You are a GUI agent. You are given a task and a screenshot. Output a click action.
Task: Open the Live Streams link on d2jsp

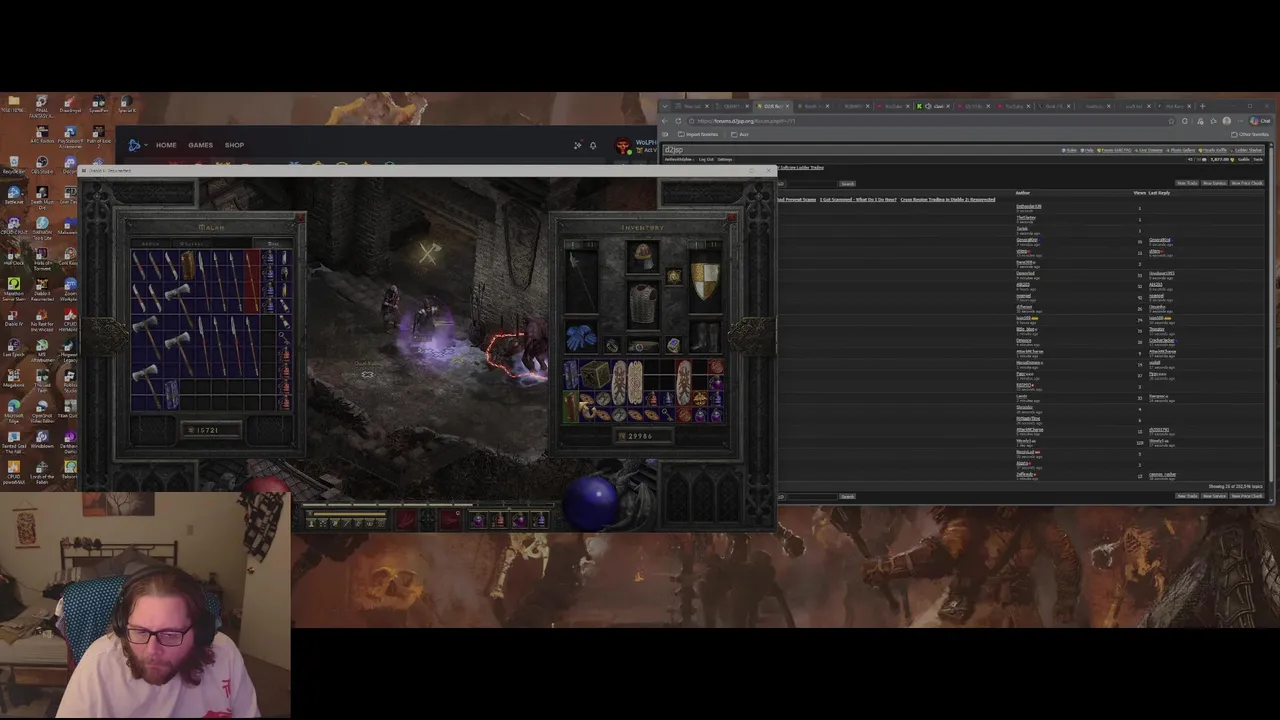tap(1148, 150)
